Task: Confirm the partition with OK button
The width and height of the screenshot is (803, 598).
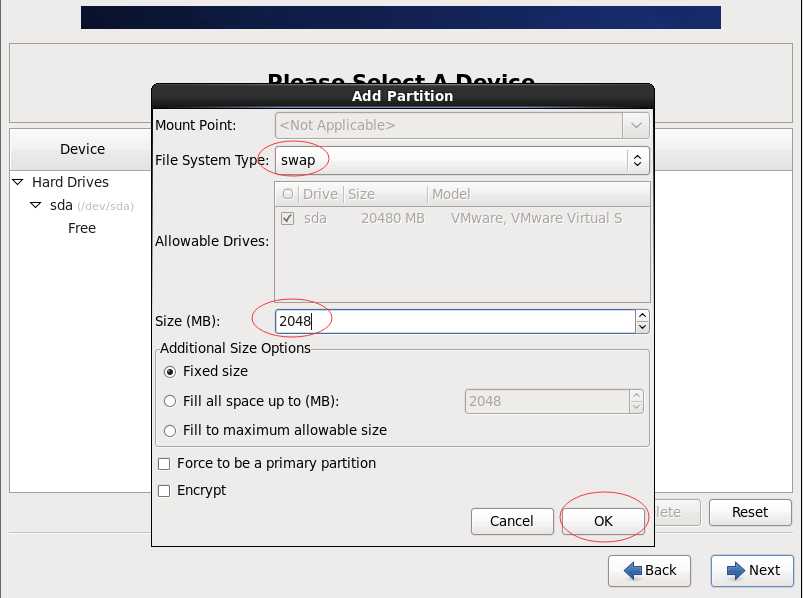Action: pos(603,521)
